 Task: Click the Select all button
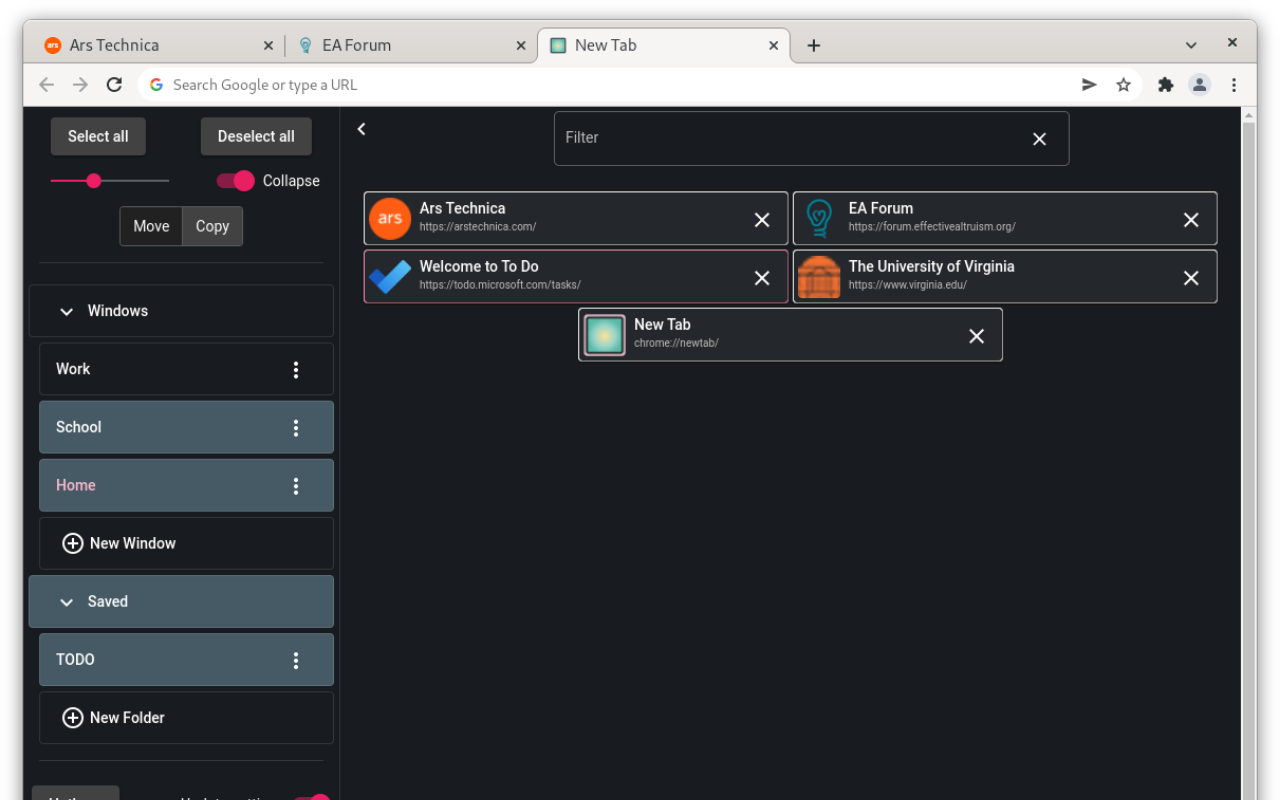click(98, 137)
